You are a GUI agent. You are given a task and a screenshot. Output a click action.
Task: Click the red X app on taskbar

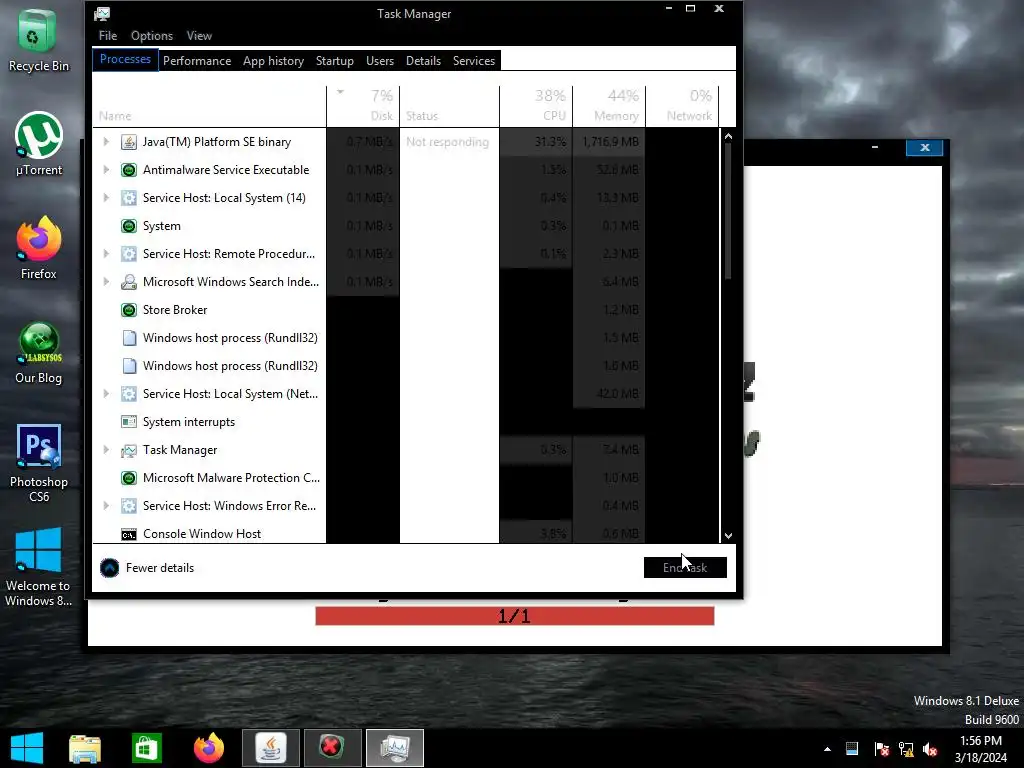coord(332,748)
